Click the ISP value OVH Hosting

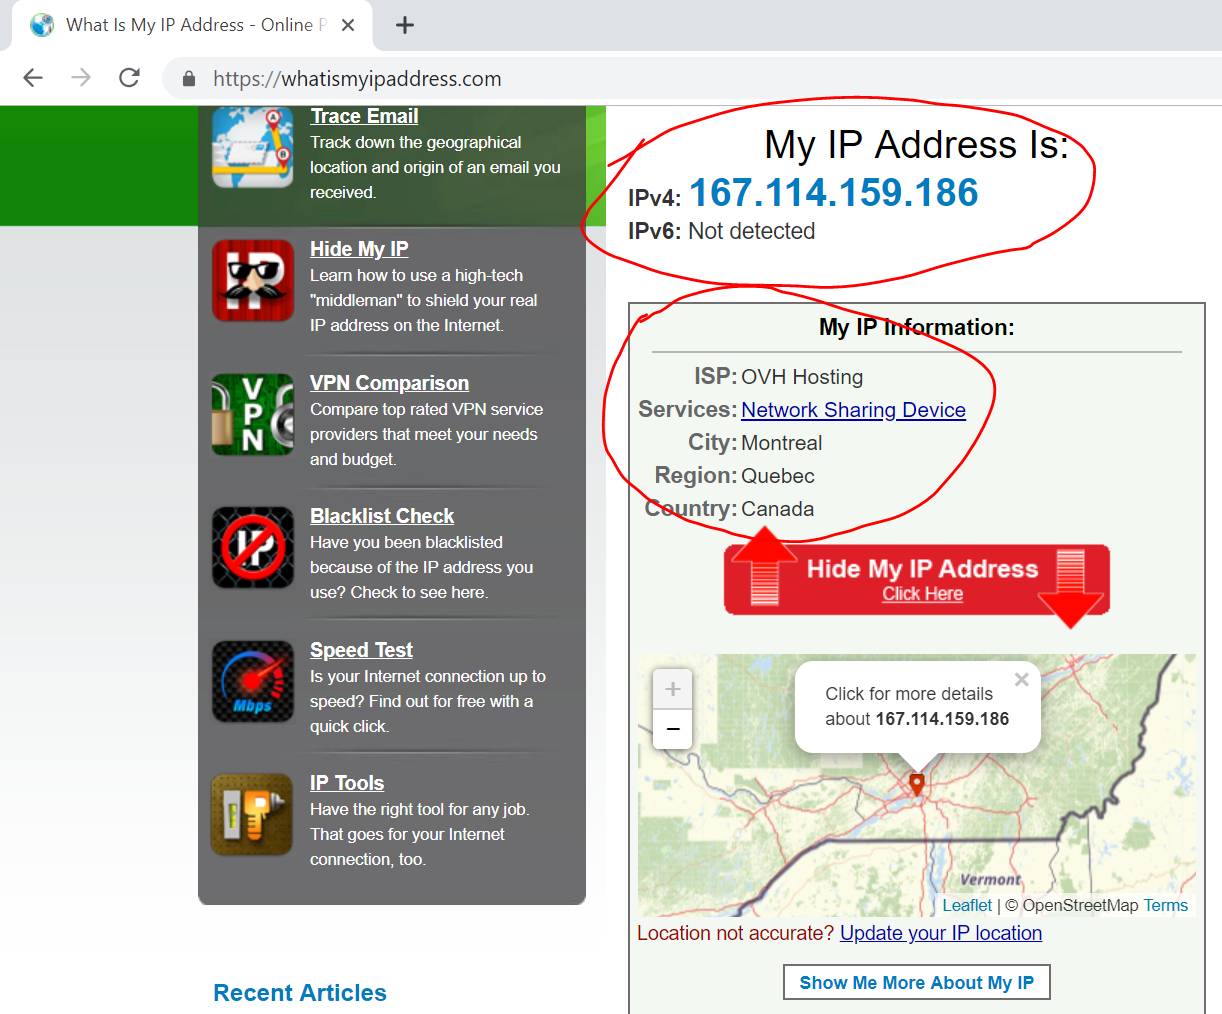click(x=802, y=377)
